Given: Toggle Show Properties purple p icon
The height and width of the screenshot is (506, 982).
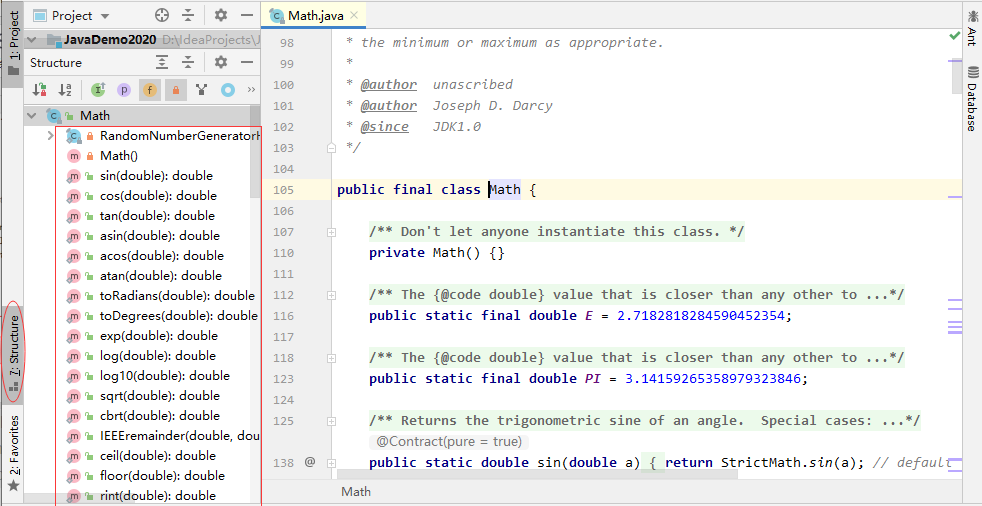Looking at the screenshot, I should 124,90.
